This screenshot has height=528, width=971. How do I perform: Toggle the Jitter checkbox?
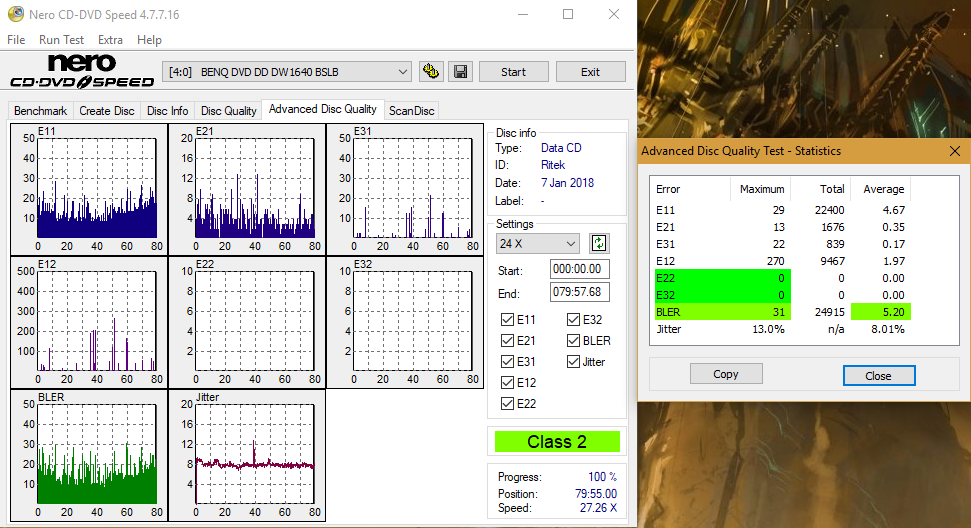coord(573,361)
